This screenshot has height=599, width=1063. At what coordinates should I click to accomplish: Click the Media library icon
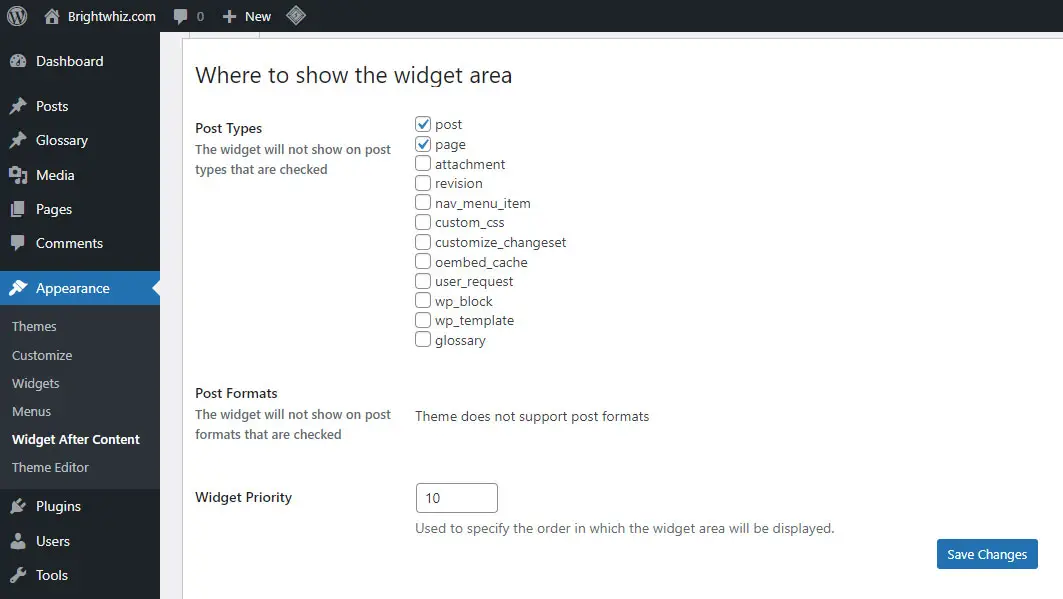pos(18,175)
